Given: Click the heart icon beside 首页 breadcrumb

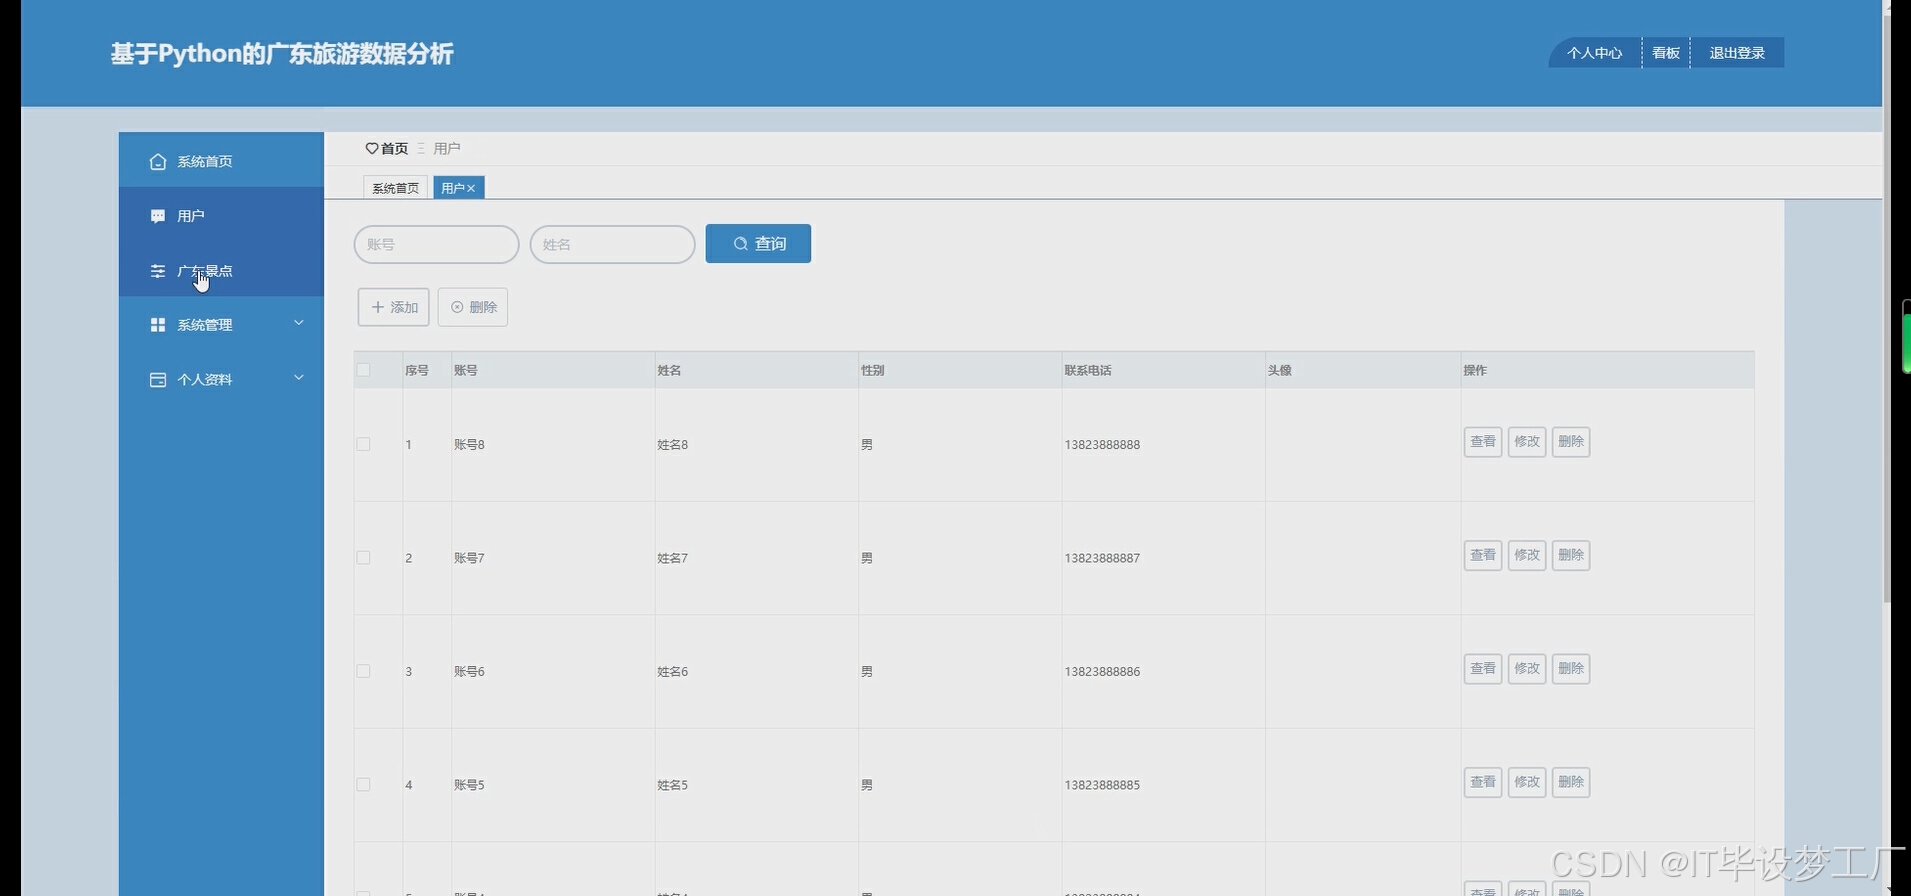Looking at the screenshot, I should 372,148.
